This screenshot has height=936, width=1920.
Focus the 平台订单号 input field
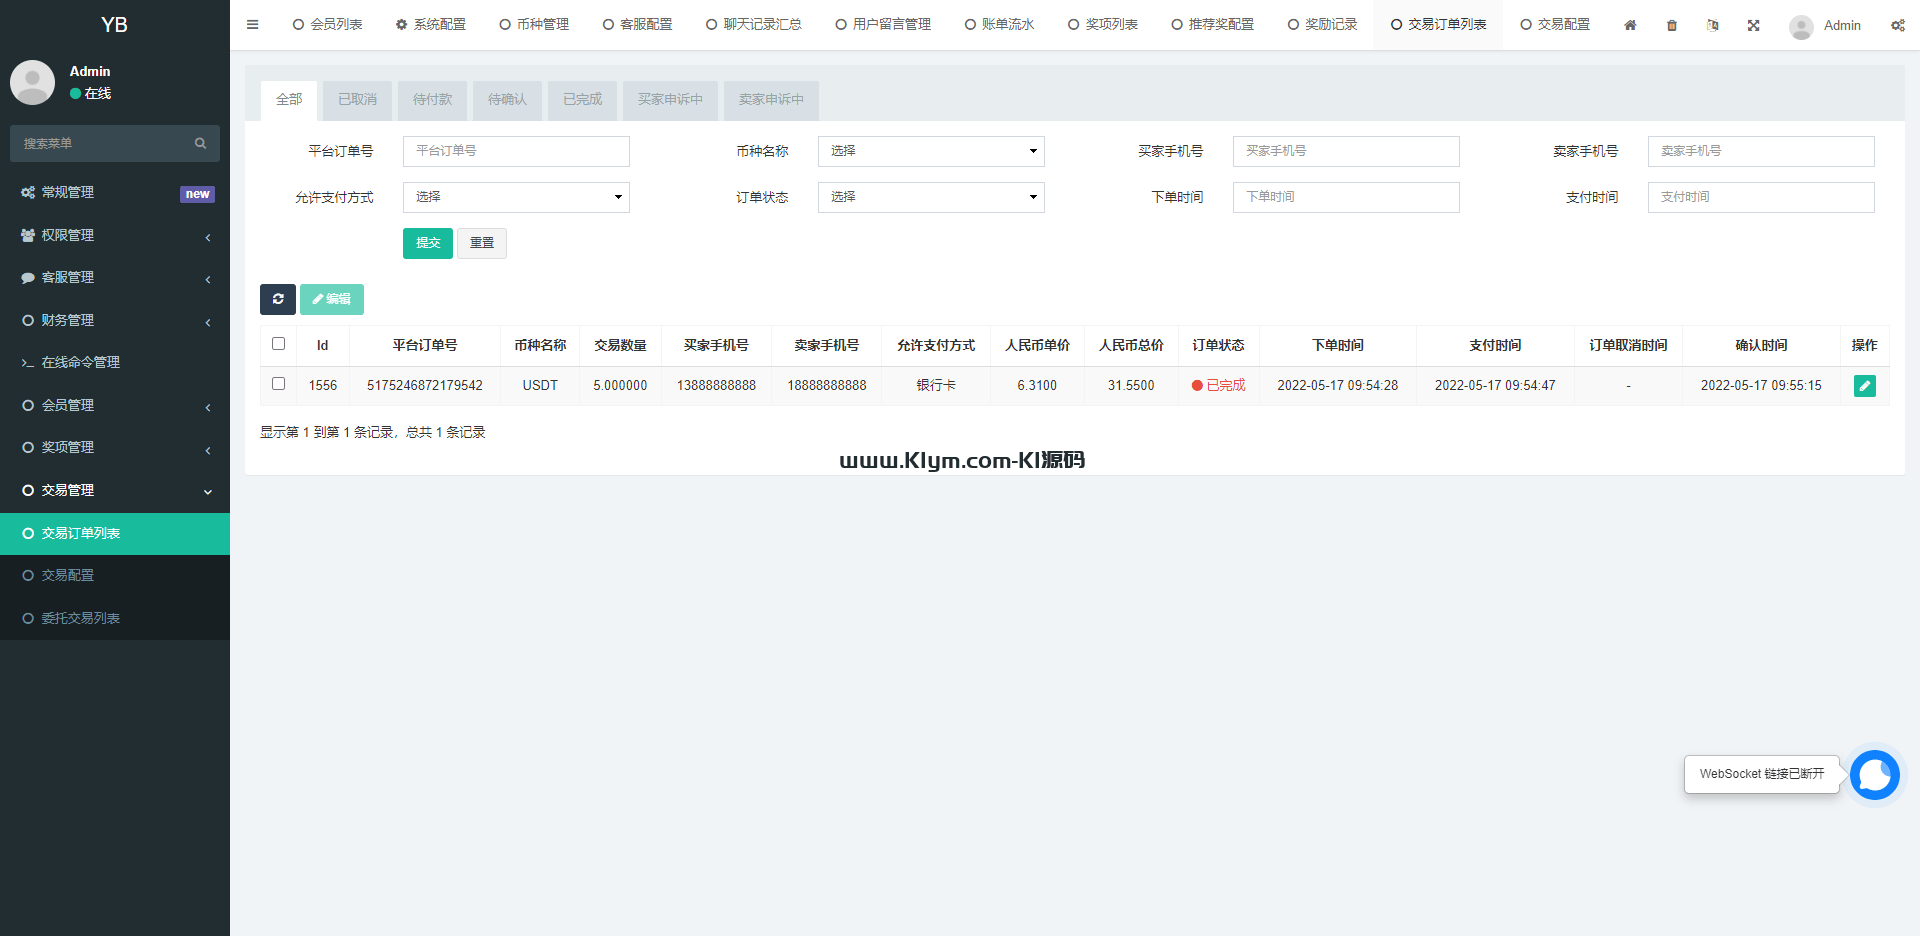[516, 151]
